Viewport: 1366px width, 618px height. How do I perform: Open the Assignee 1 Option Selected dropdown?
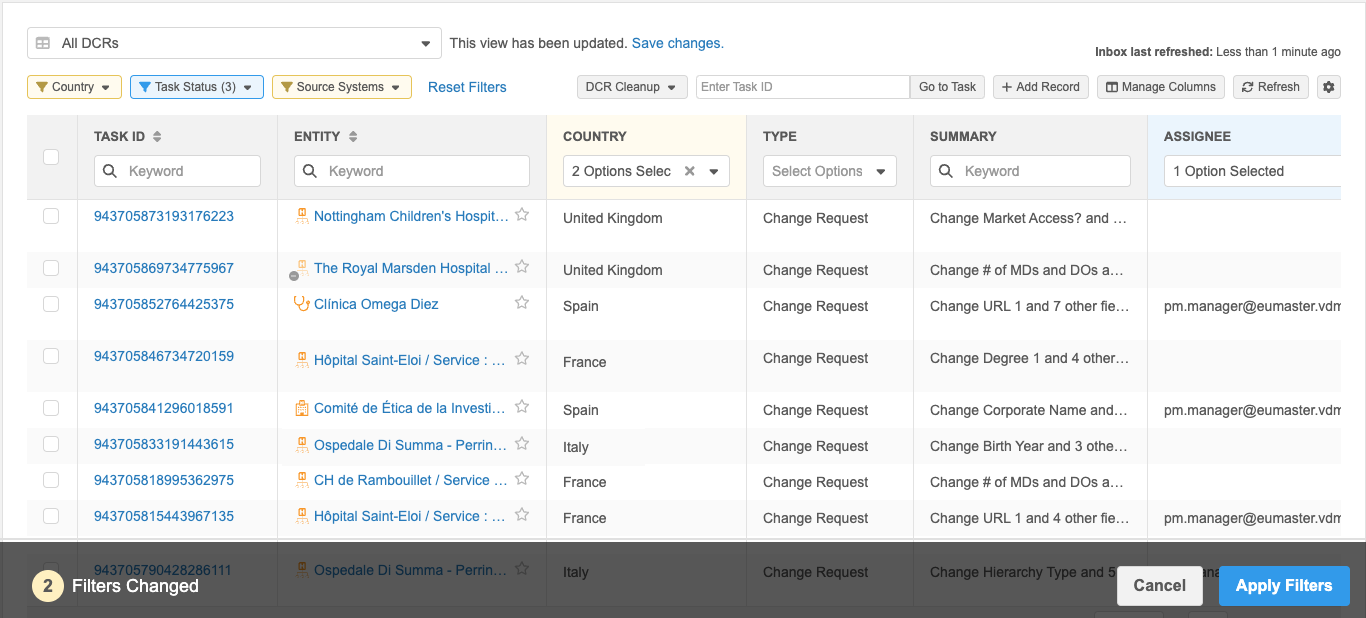pyautogui.click(x=1252, y=171)
